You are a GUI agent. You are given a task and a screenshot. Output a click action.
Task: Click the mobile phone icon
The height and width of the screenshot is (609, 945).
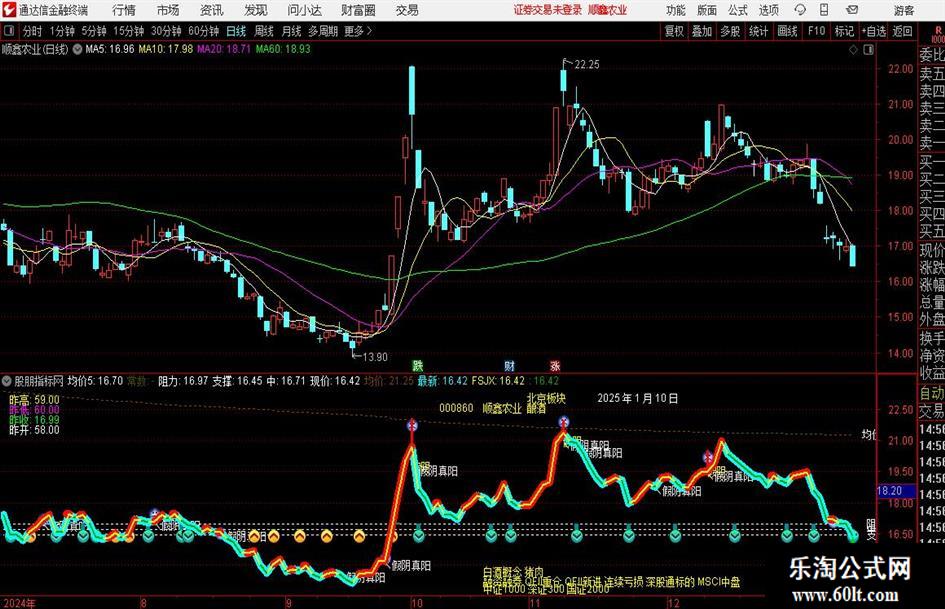pyautogui.click(x=824, y=10)
